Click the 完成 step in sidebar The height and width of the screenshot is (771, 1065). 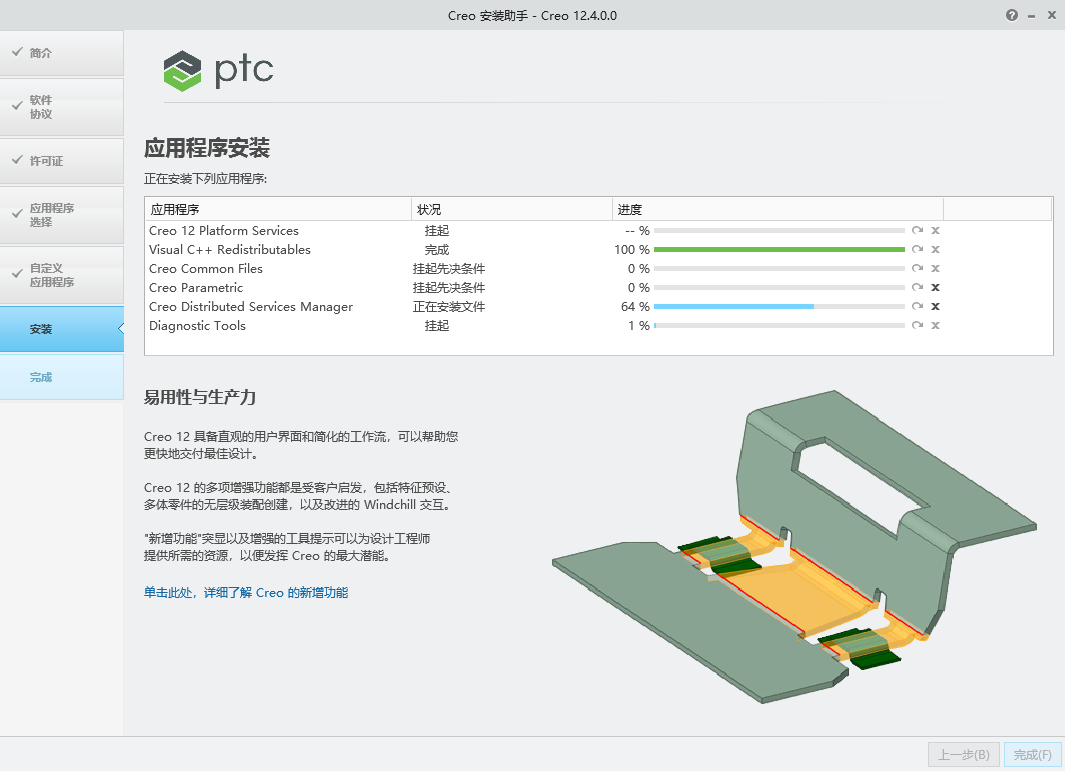[61, 377]
